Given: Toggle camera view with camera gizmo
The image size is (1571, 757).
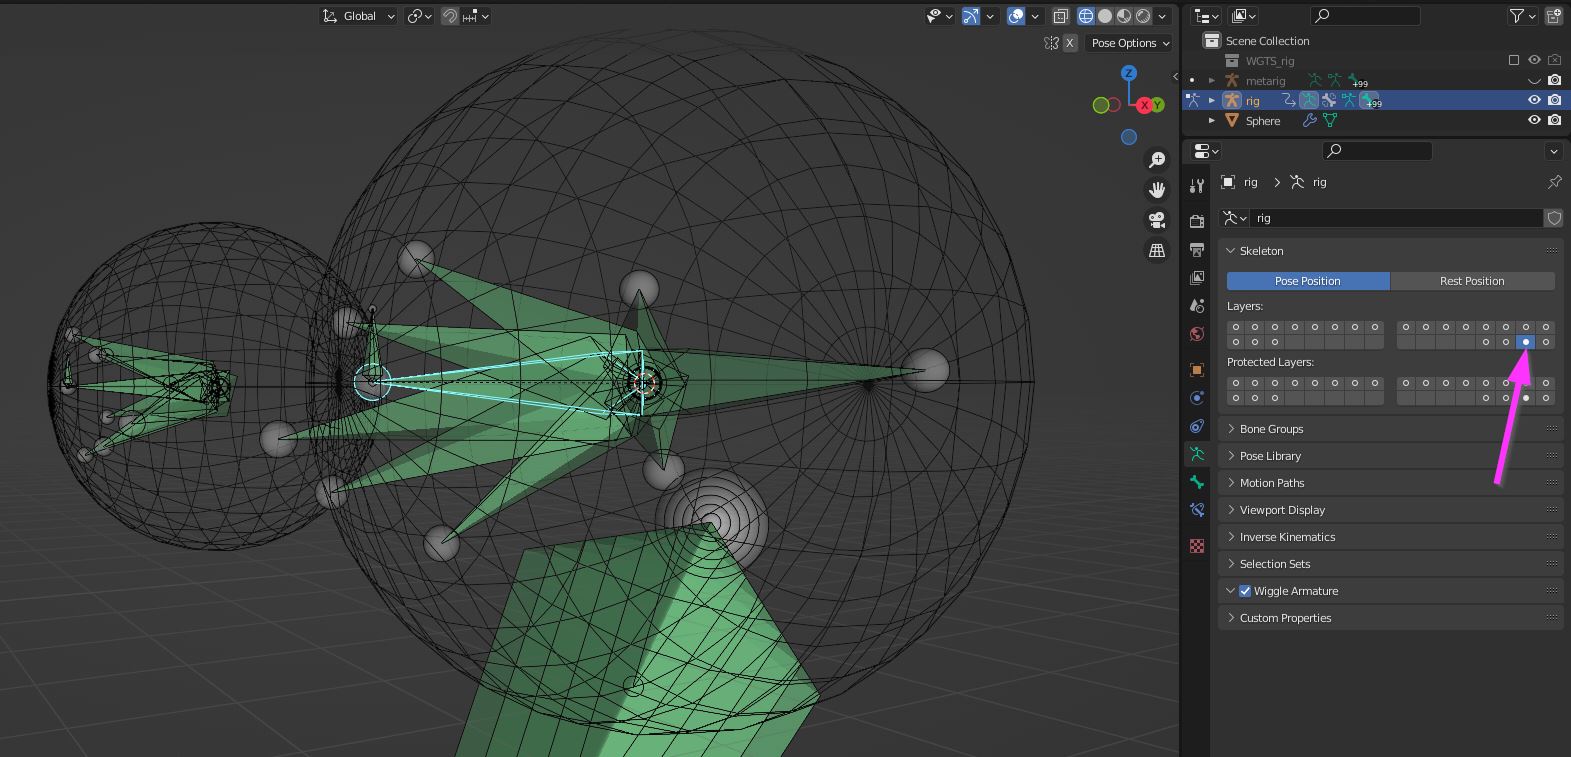Looking at the screenshot, I should [x=1157, y=220].
